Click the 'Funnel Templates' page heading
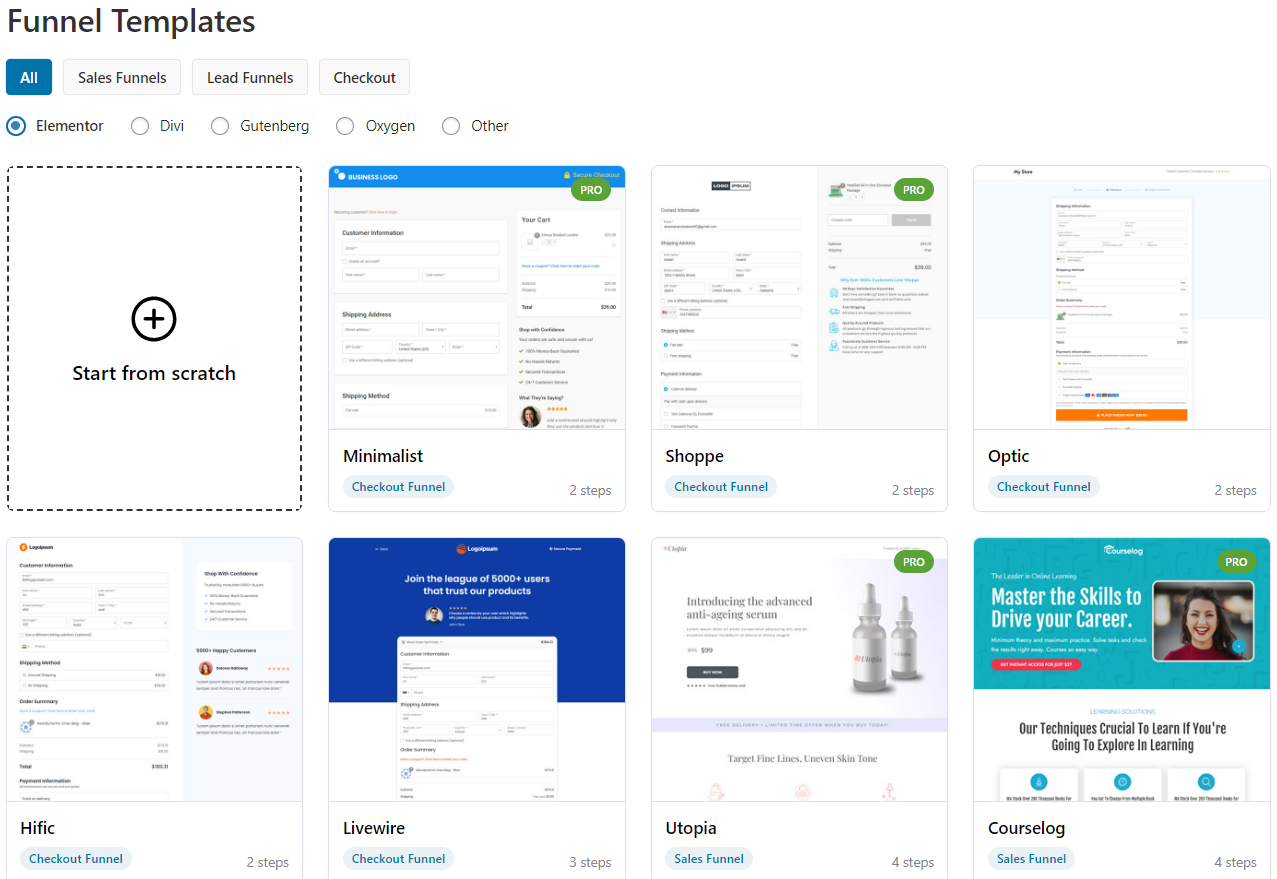Viewport: 1277px width, 879px height. 131,21
